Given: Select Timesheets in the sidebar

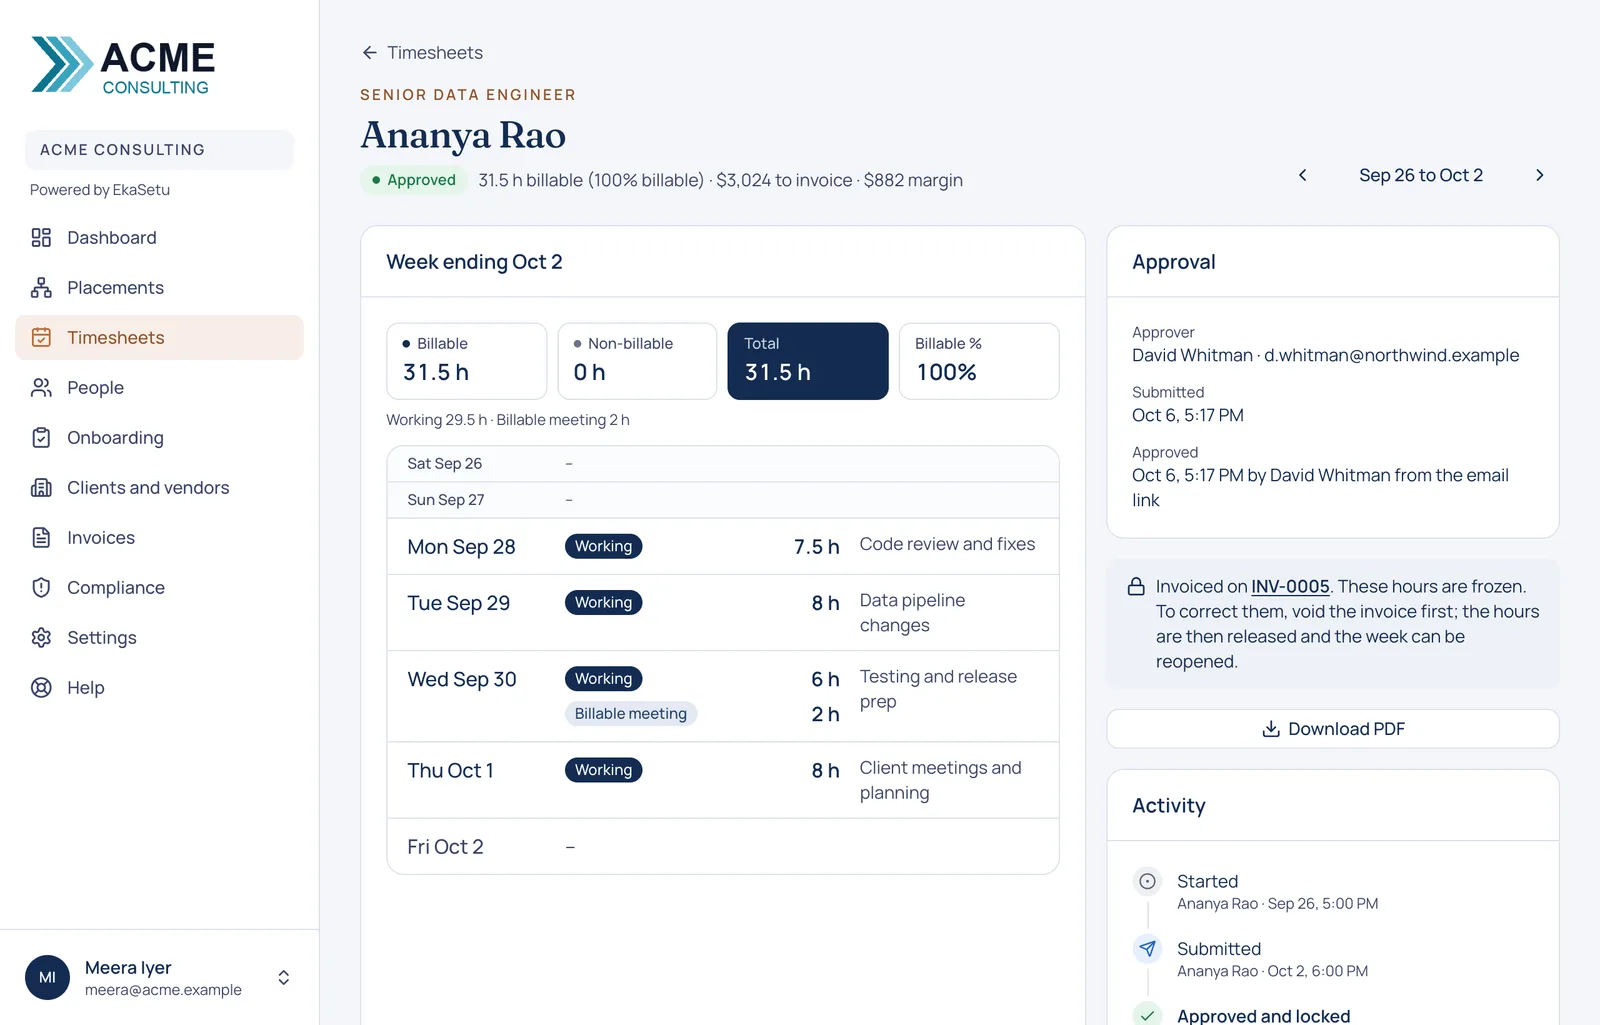Looking at the screenshot, I should [x=160, y=338].
